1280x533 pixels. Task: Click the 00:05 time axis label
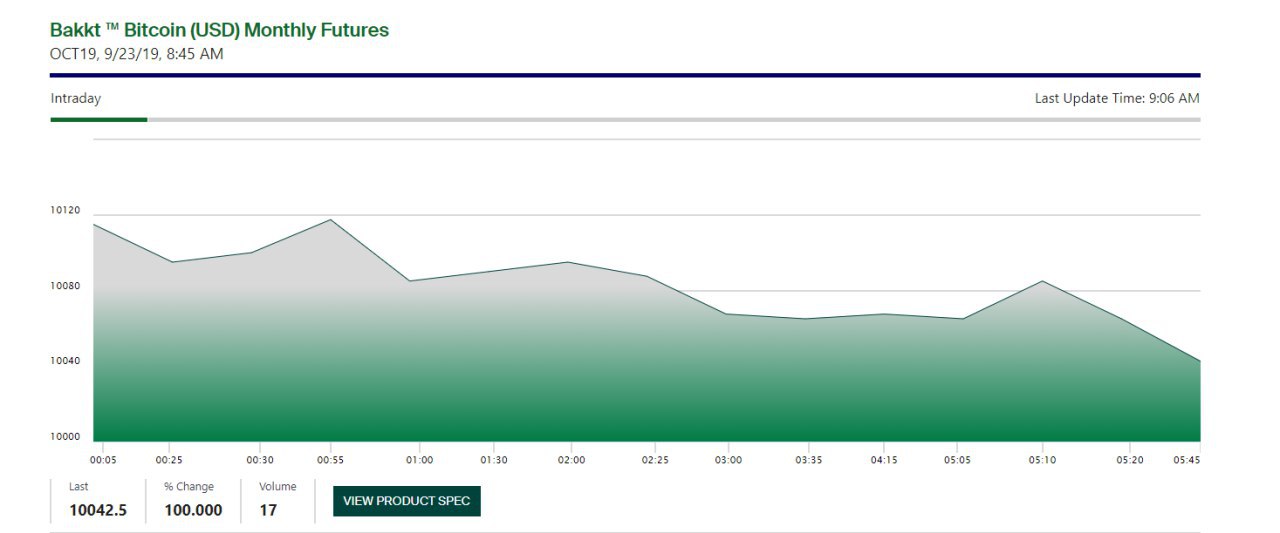click(x=103, y=460)
